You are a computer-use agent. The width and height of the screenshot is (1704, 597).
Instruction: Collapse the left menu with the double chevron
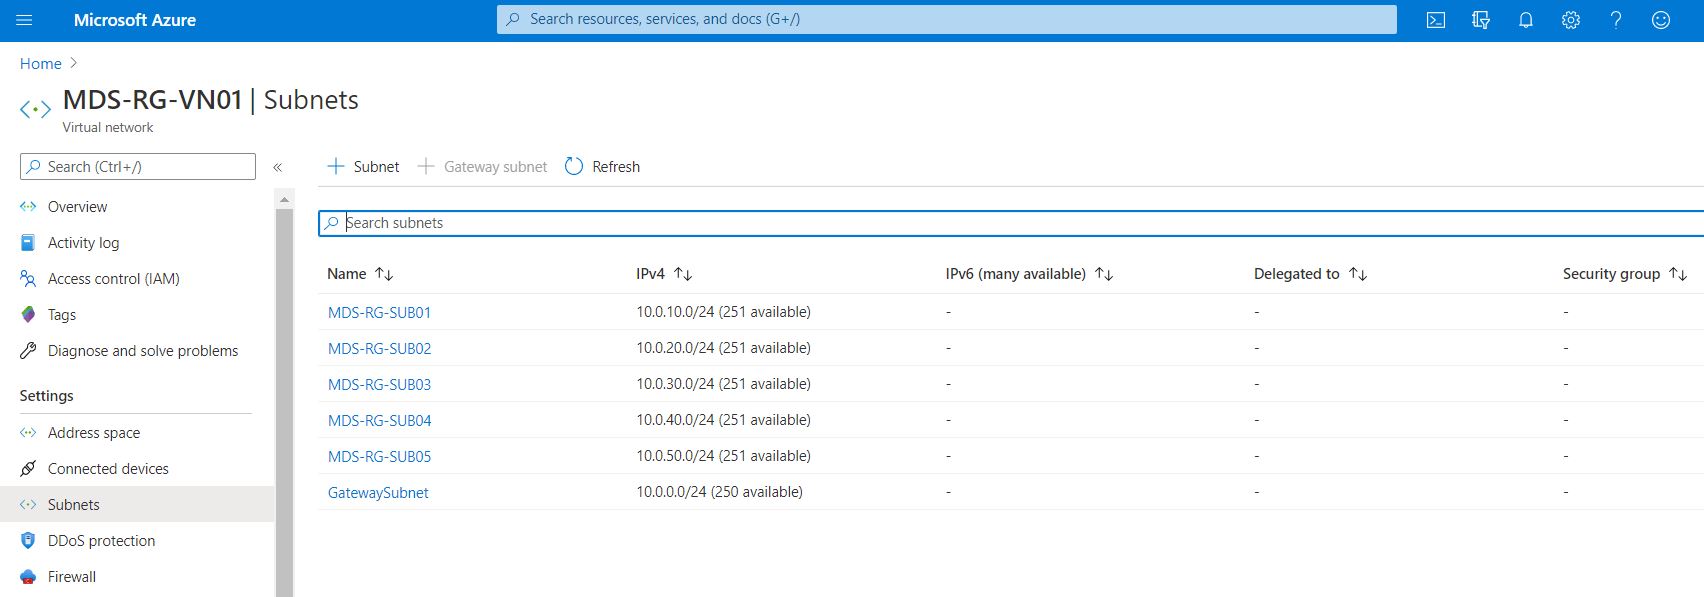click(278, 167)
